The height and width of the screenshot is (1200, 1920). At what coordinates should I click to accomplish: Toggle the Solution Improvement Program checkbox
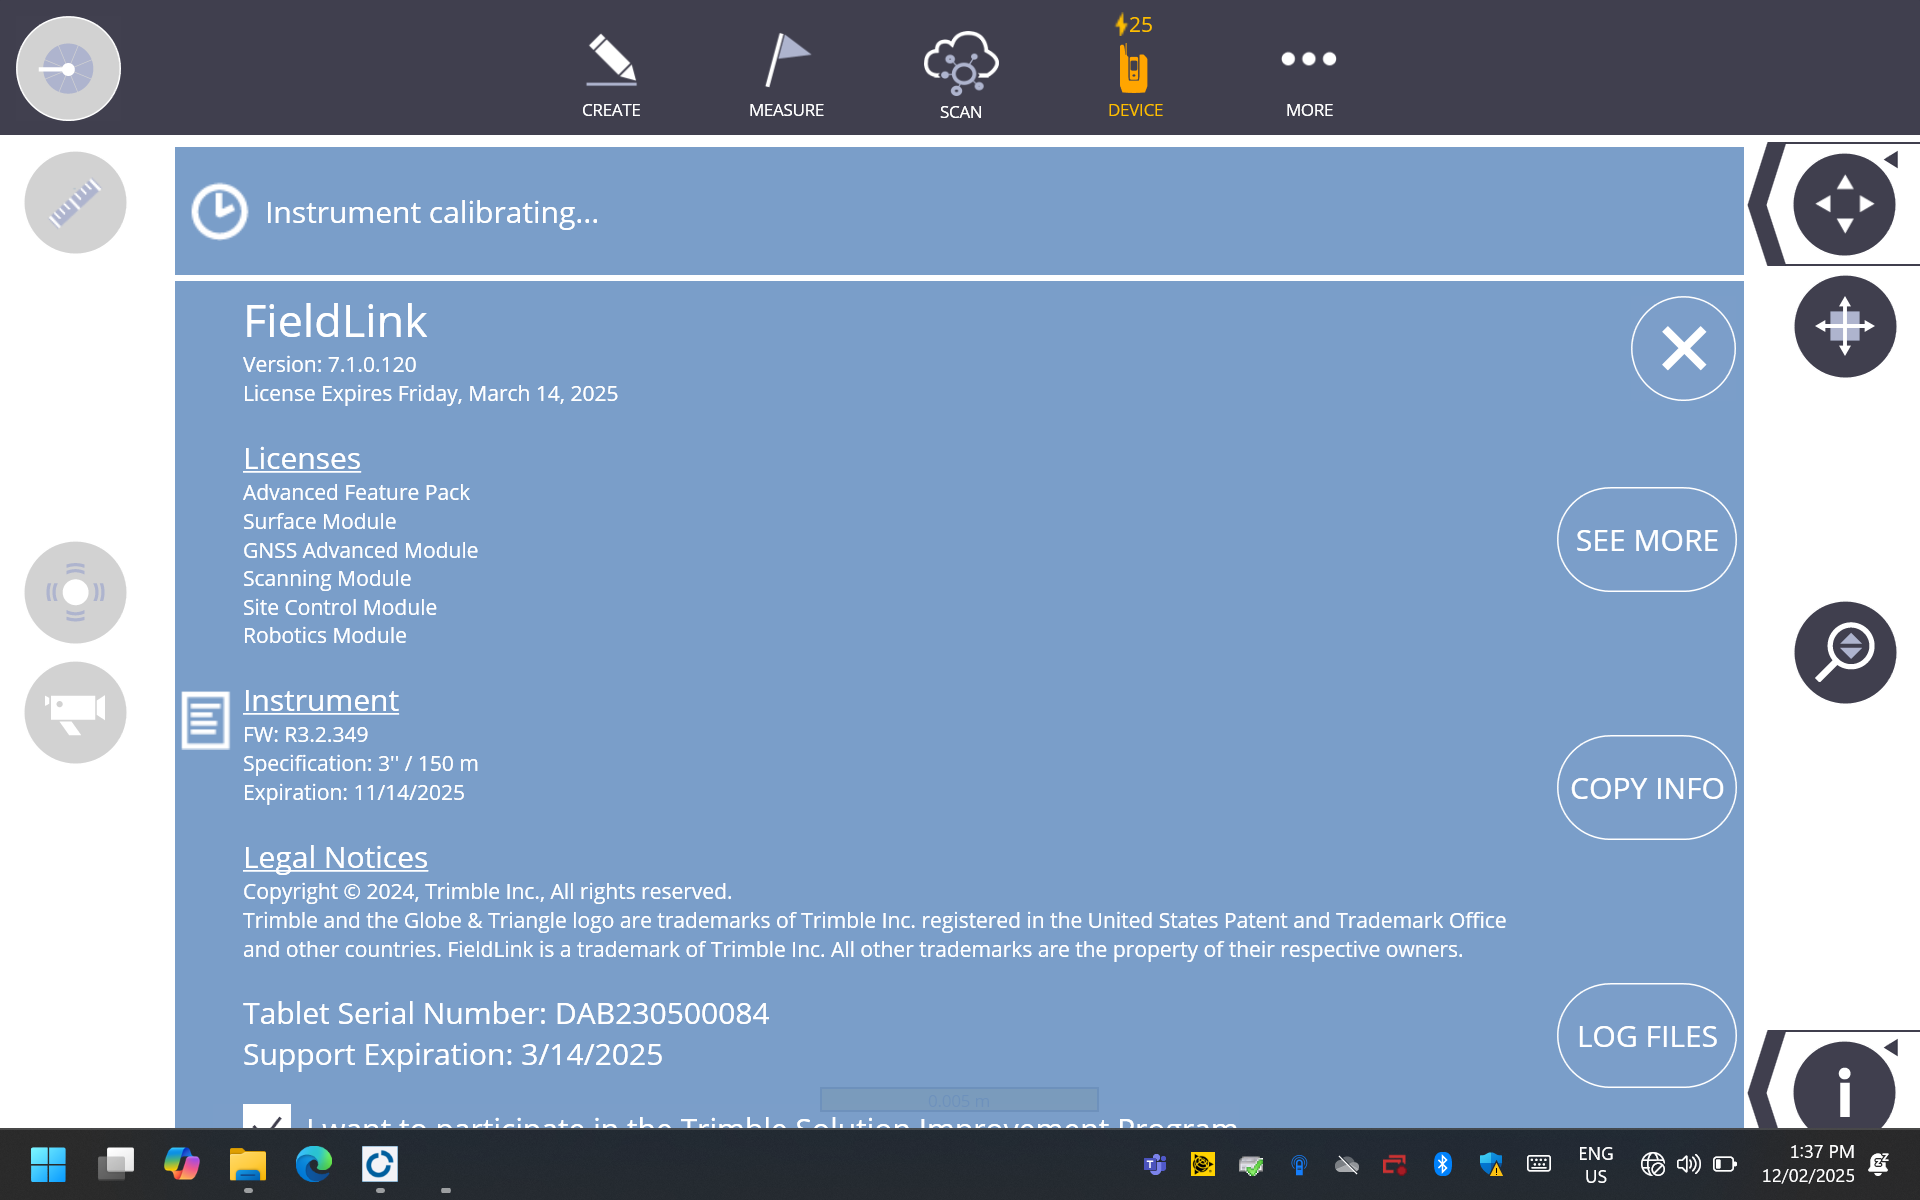tap(267, 1116)
